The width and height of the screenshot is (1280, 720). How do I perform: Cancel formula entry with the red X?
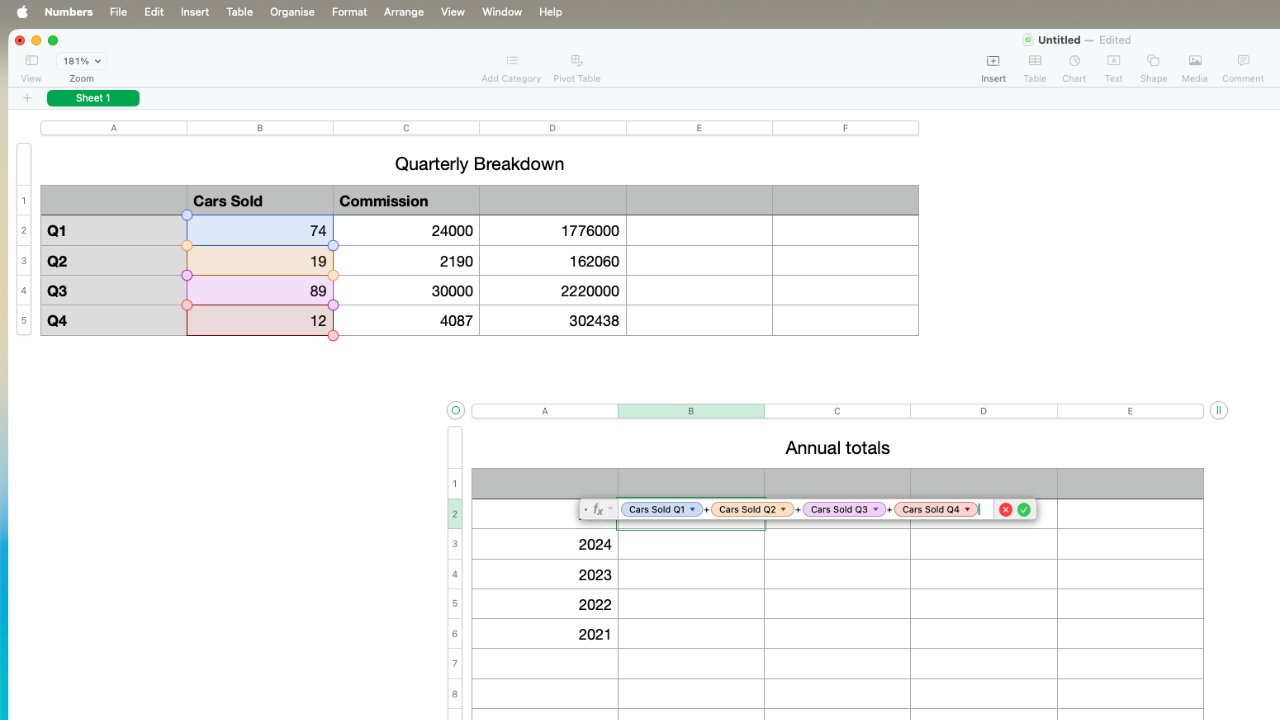[1006, 509]
